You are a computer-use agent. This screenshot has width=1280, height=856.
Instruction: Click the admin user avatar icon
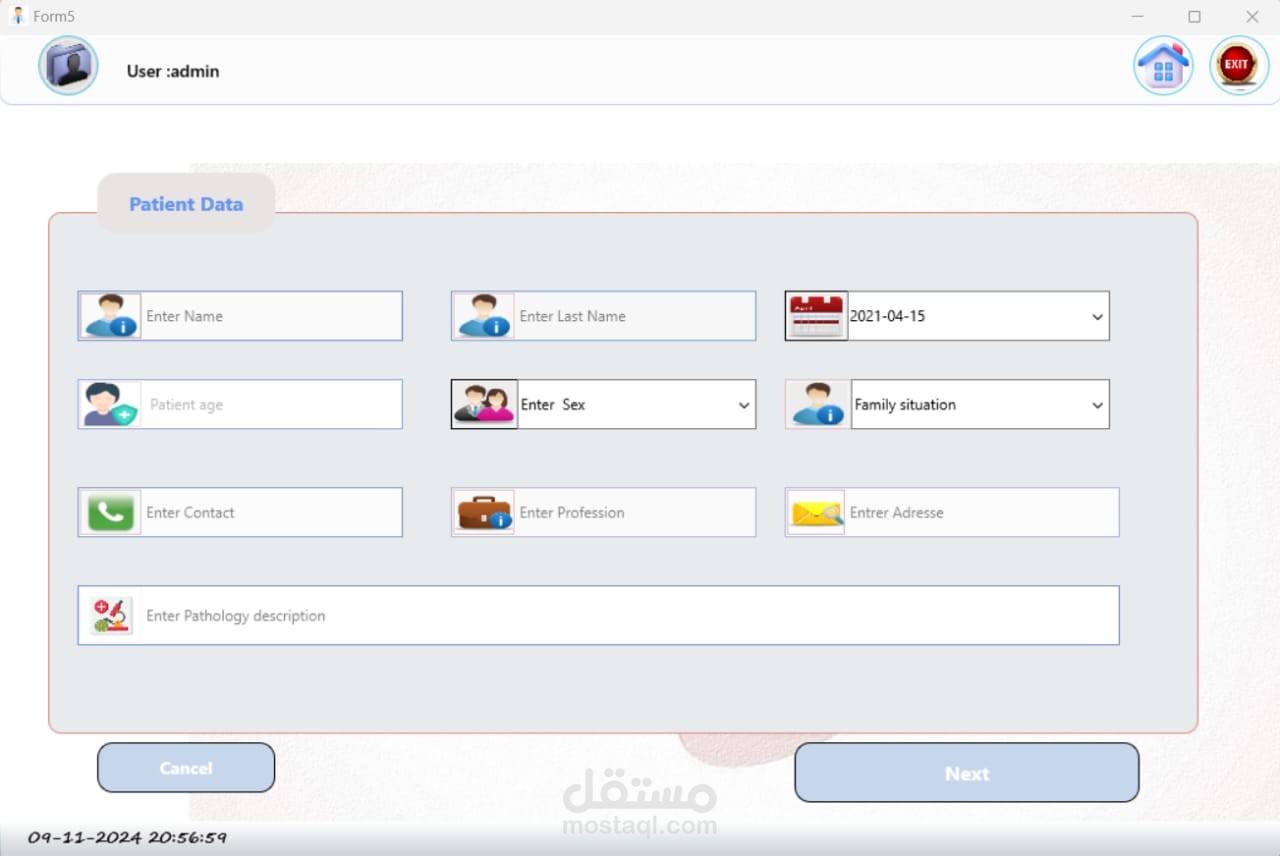68,66
